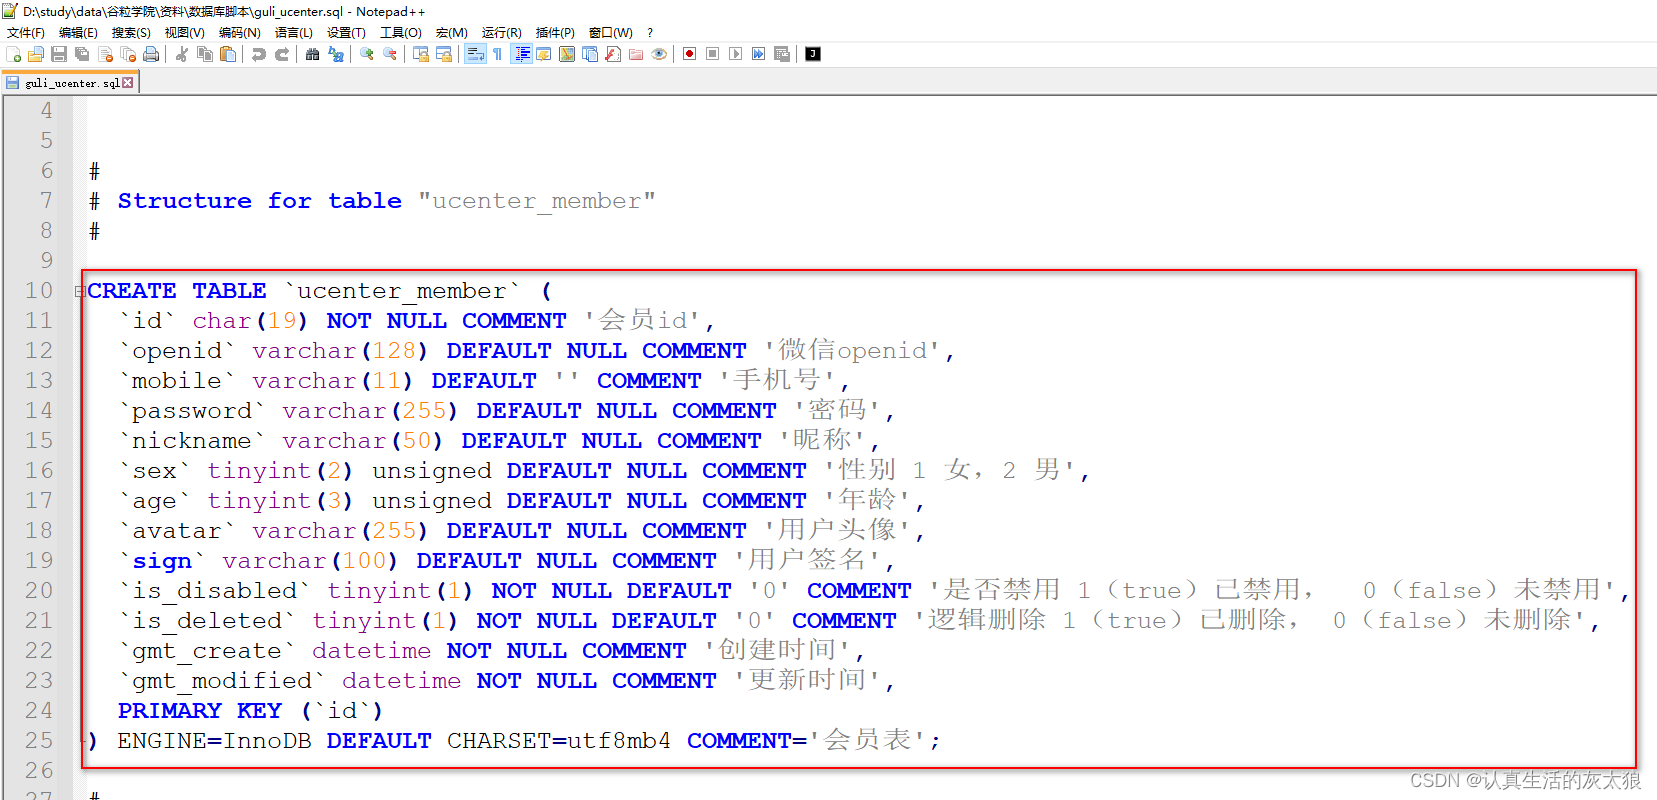Toggle show all characters pilcrow icon
This screenshot has height=800, width=1657.
498,54
